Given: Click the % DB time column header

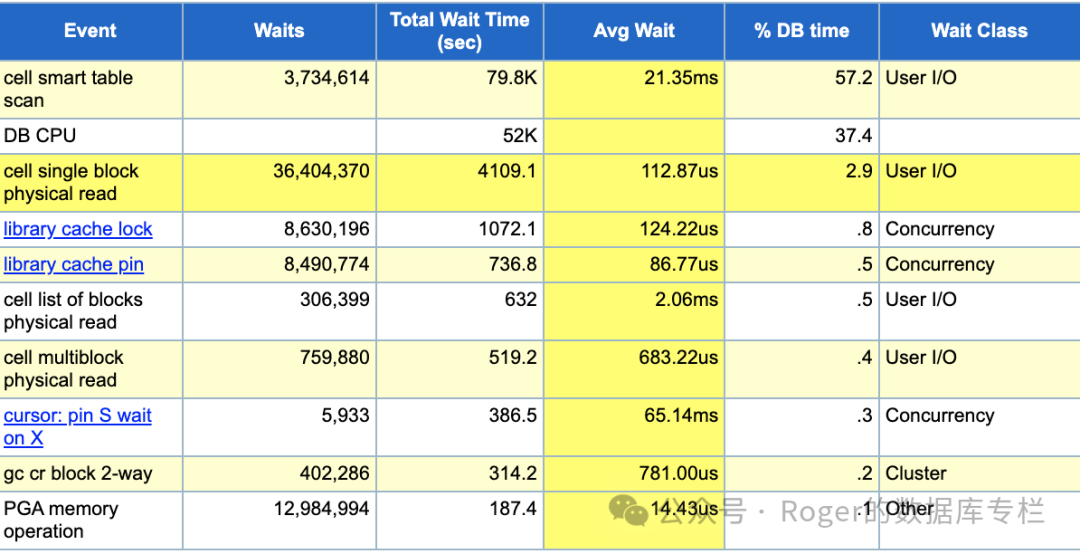Looking at the screenshot, I should pos(801,30).
